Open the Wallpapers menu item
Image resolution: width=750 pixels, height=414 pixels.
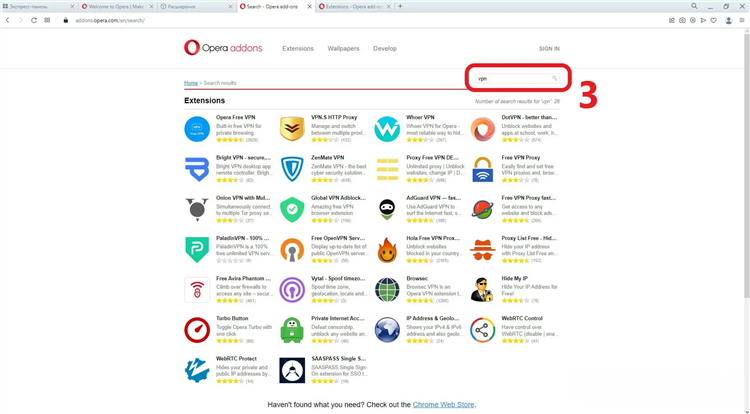point(343,49)
